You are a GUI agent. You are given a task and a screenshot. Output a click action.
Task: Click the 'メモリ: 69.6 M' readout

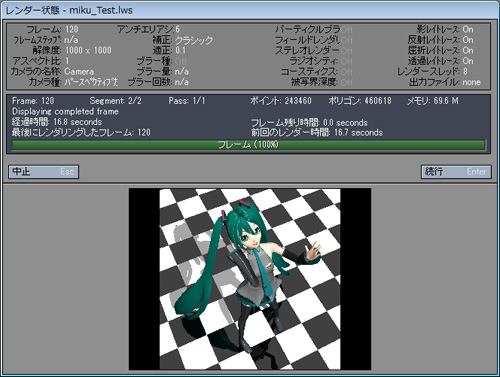pos(433,101)
